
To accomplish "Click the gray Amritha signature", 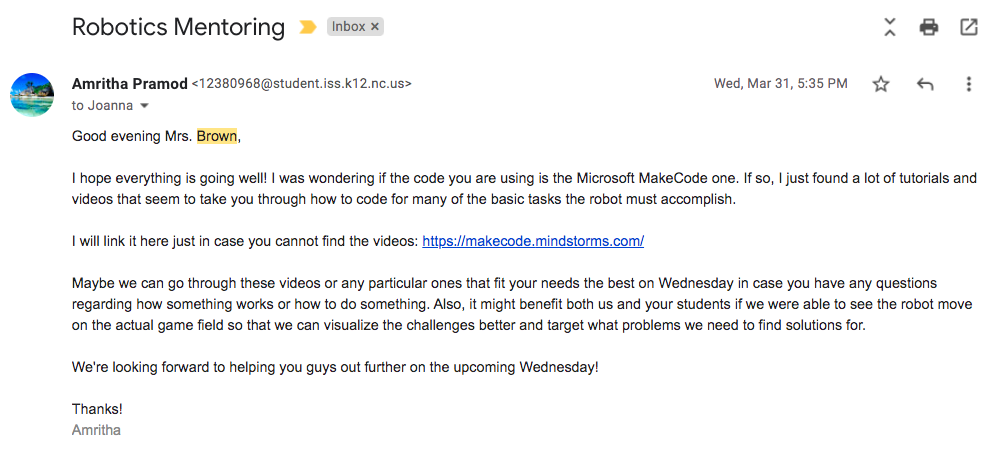I will point(96,430).
